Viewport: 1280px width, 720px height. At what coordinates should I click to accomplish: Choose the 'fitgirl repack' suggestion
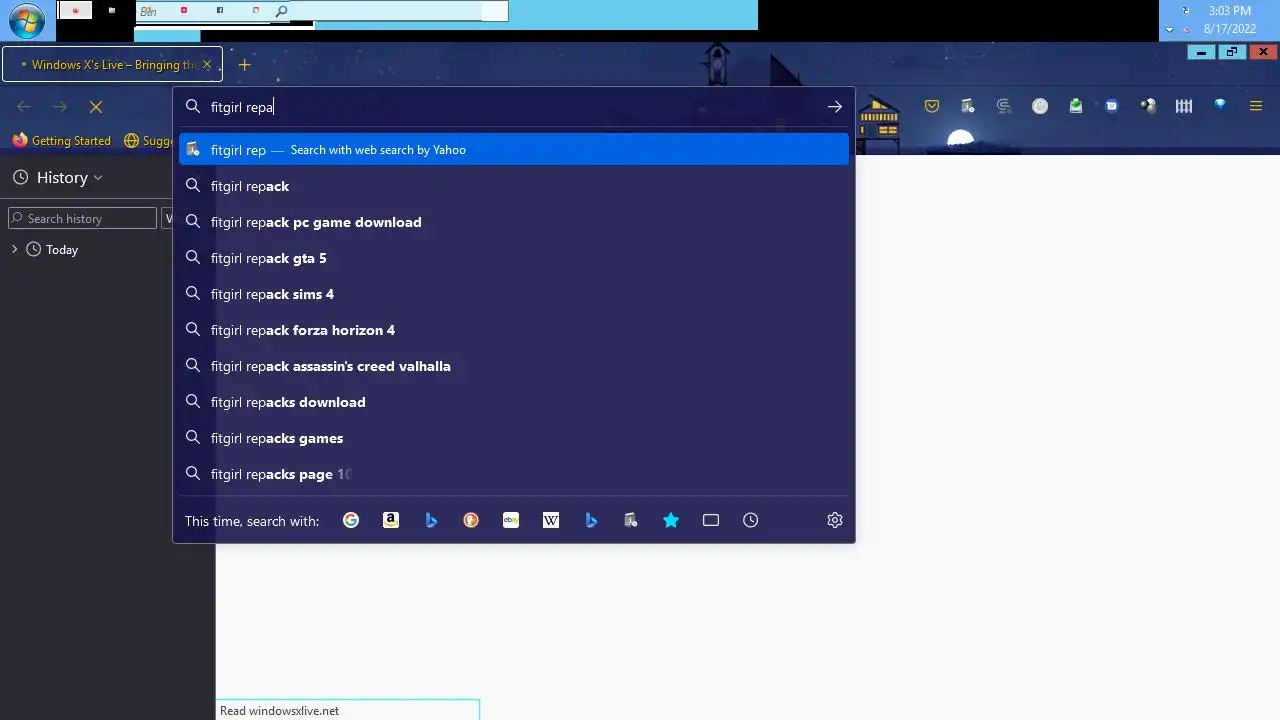(x=514, y=186)
